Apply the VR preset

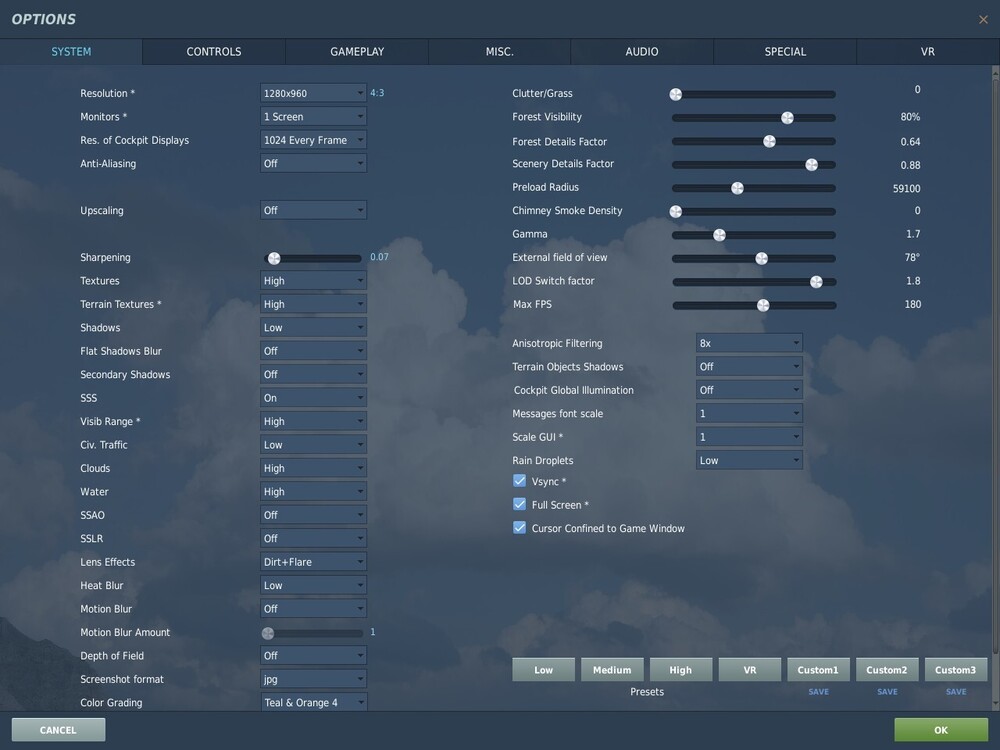[749, 670]
